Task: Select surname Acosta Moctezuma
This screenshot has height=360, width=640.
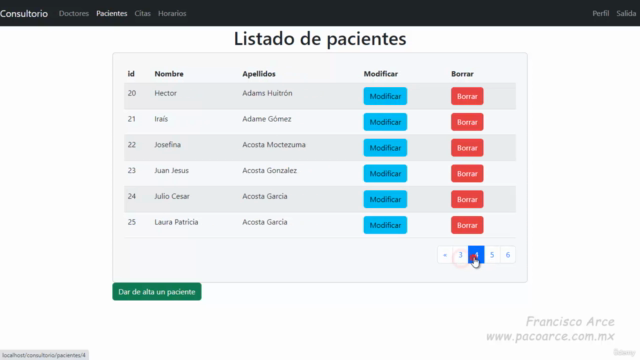Action: [x=274, y=144]
